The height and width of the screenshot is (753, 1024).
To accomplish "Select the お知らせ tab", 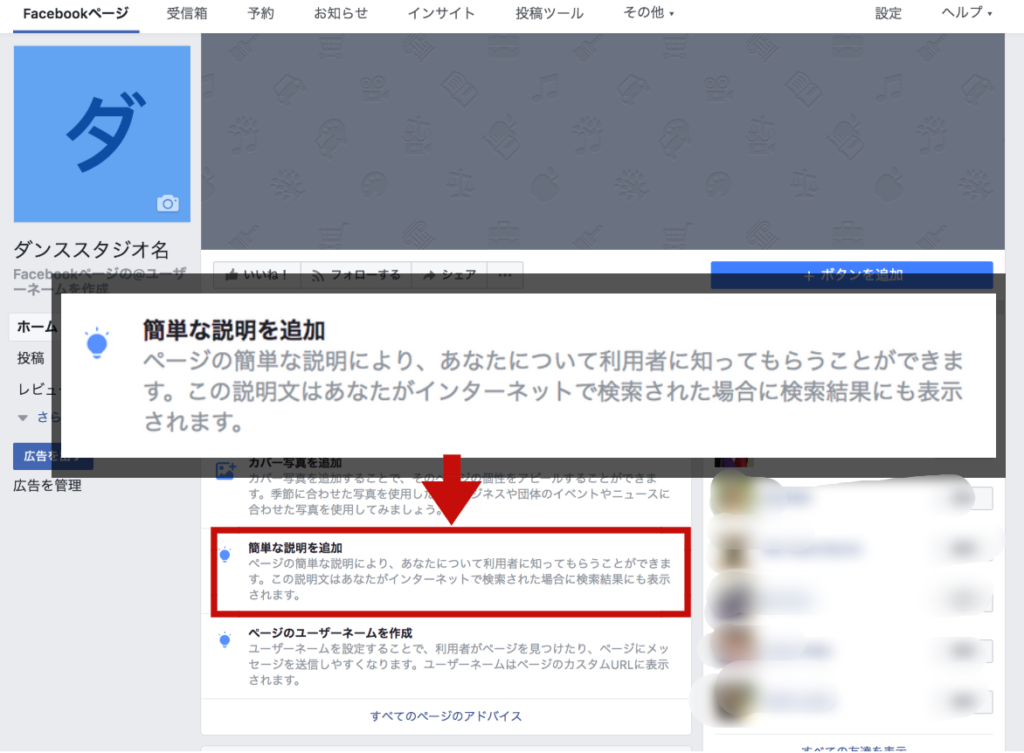I will coord(341,13).
